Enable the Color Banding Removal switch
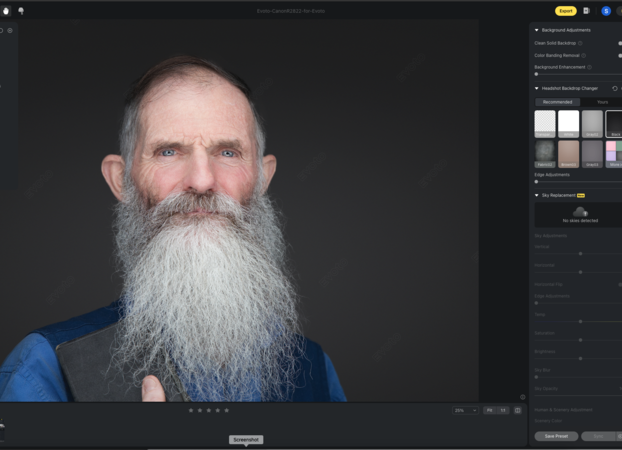Image resolution: width=622 pixels, height=450 pixels. pyautogui.click(x=620, y=55)
